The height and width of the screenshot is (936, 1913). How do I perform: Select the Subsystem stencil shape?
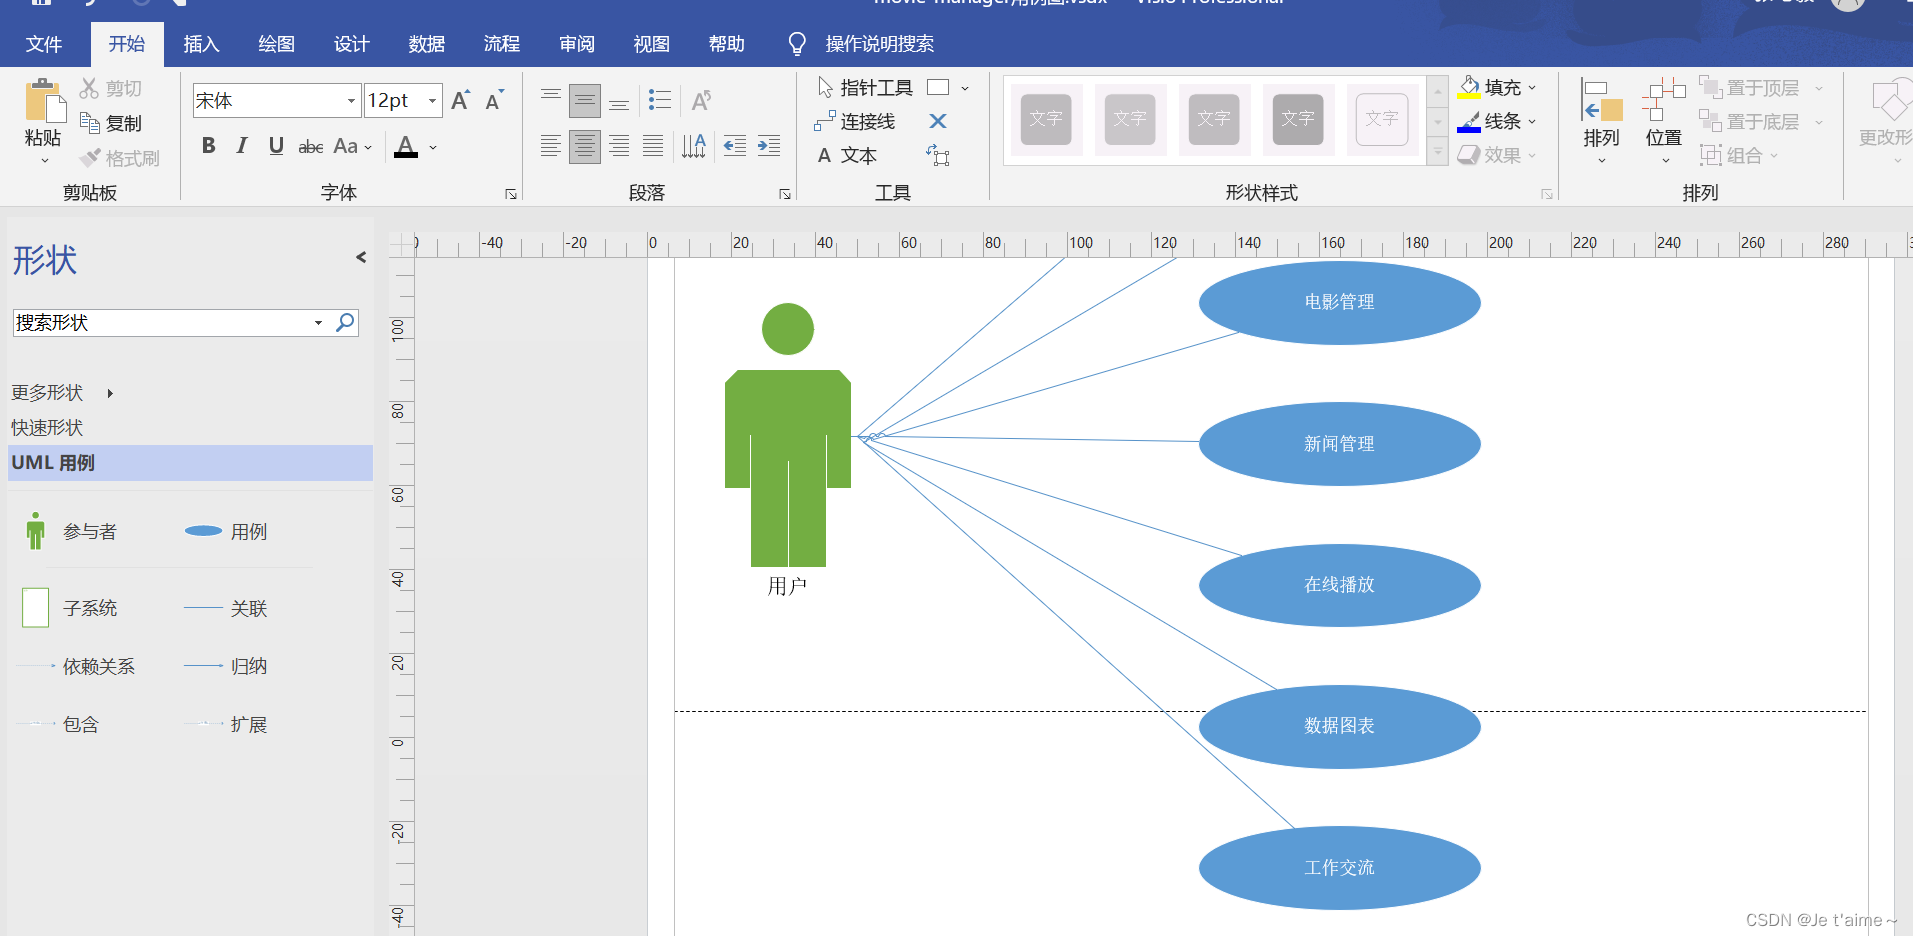(69, 608)
